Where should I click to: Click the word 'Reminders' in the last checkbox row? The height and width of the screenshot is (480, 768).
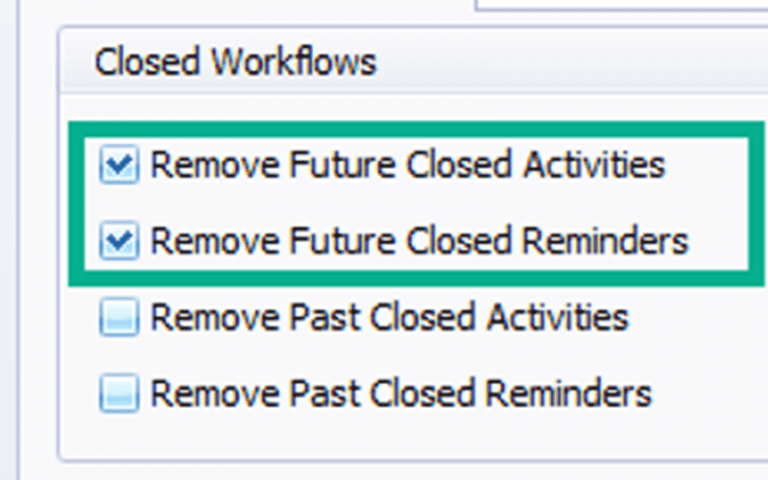click(x=569, y=393)
